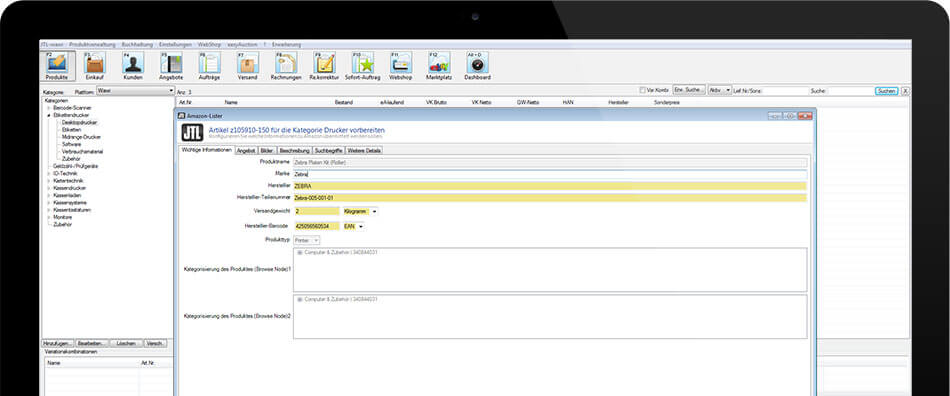Screen dimensions: 950x396
Task: Click the Hersteller-Barcode field
Action: coord(316,226)
